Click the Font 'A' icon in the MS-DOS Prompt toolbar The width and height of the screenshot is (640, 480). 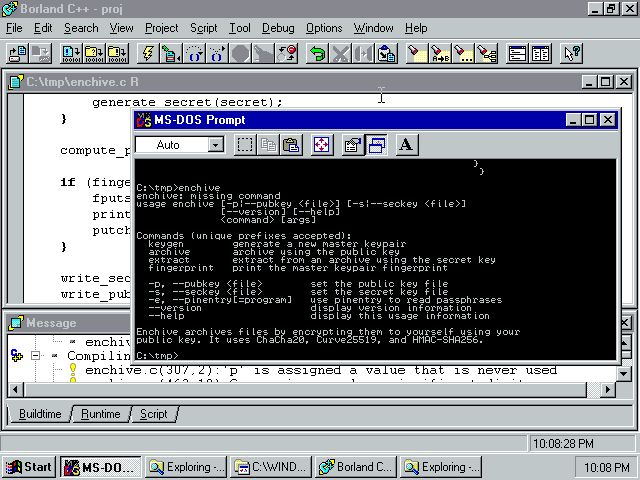pyautogui.click(x=406, y=145)
